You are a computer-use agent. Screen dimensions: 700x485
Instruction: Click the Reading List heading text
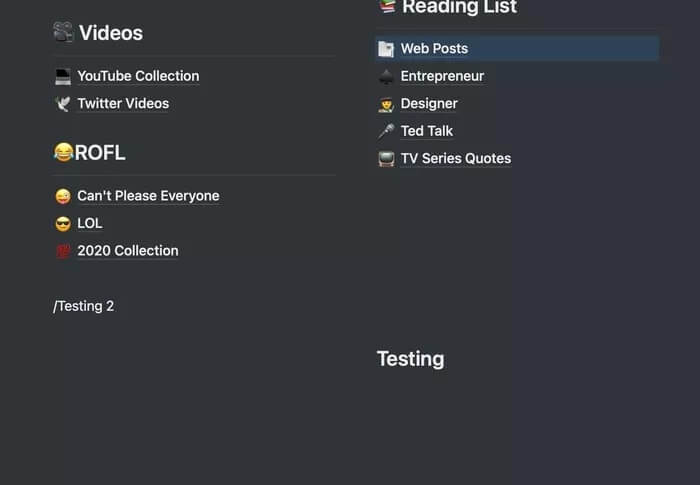459,7
